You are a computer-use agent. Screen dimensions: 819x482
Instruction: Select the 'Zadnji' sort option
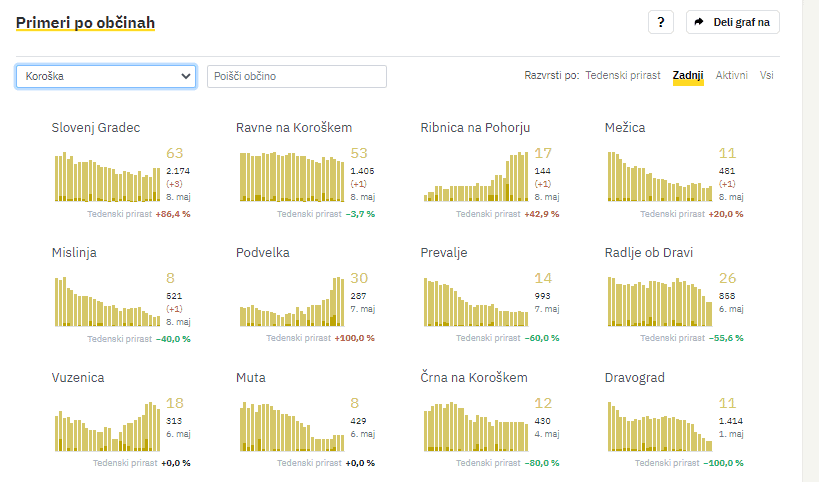(688, 75)
